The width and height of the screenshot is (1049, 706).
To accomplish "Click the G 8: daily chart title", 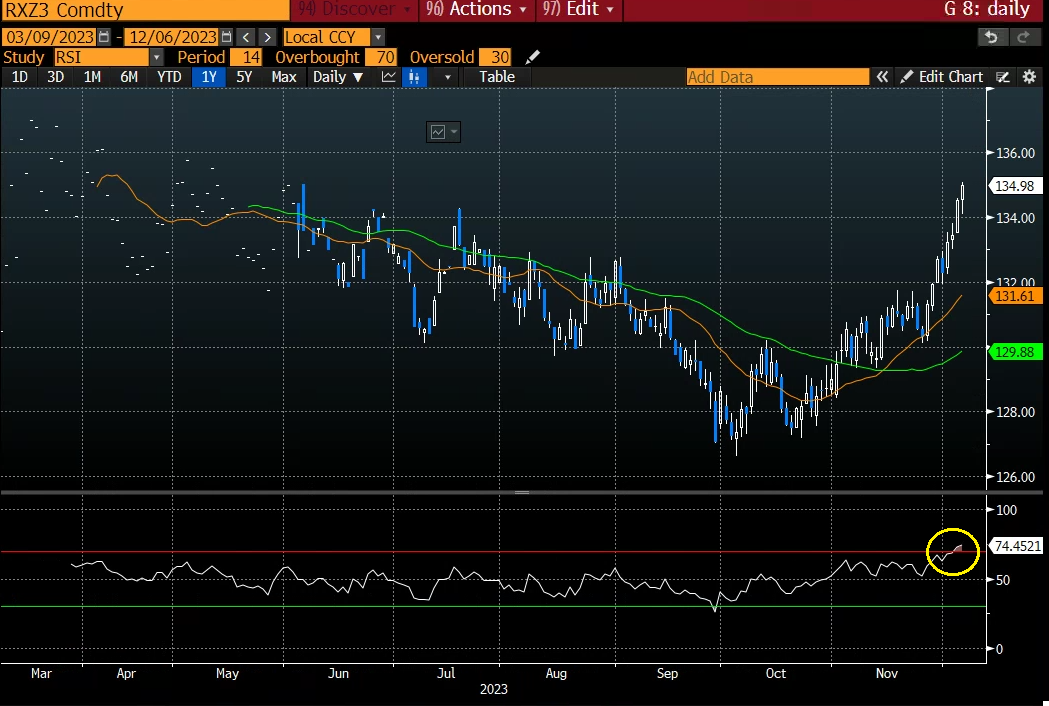I will click(x=987, y=9).
